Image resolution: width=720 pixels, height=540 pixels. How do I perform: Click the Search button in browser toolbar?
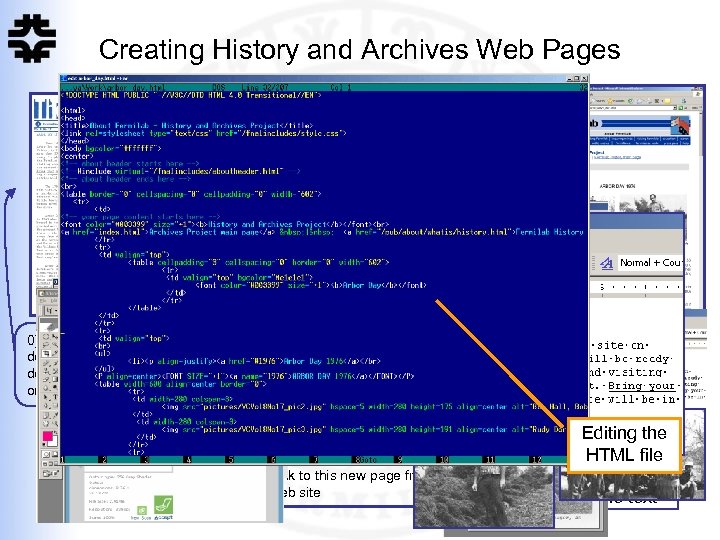[598, 101]
